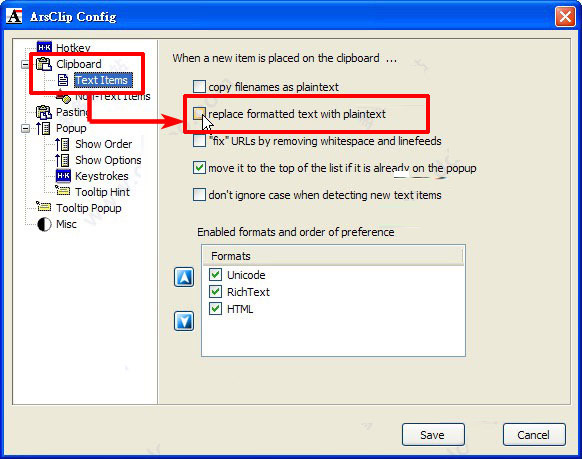582x459 pixels.
Task: Click the Non-Text Items icon
Action: pyautogui.click(x=63, y=97)
